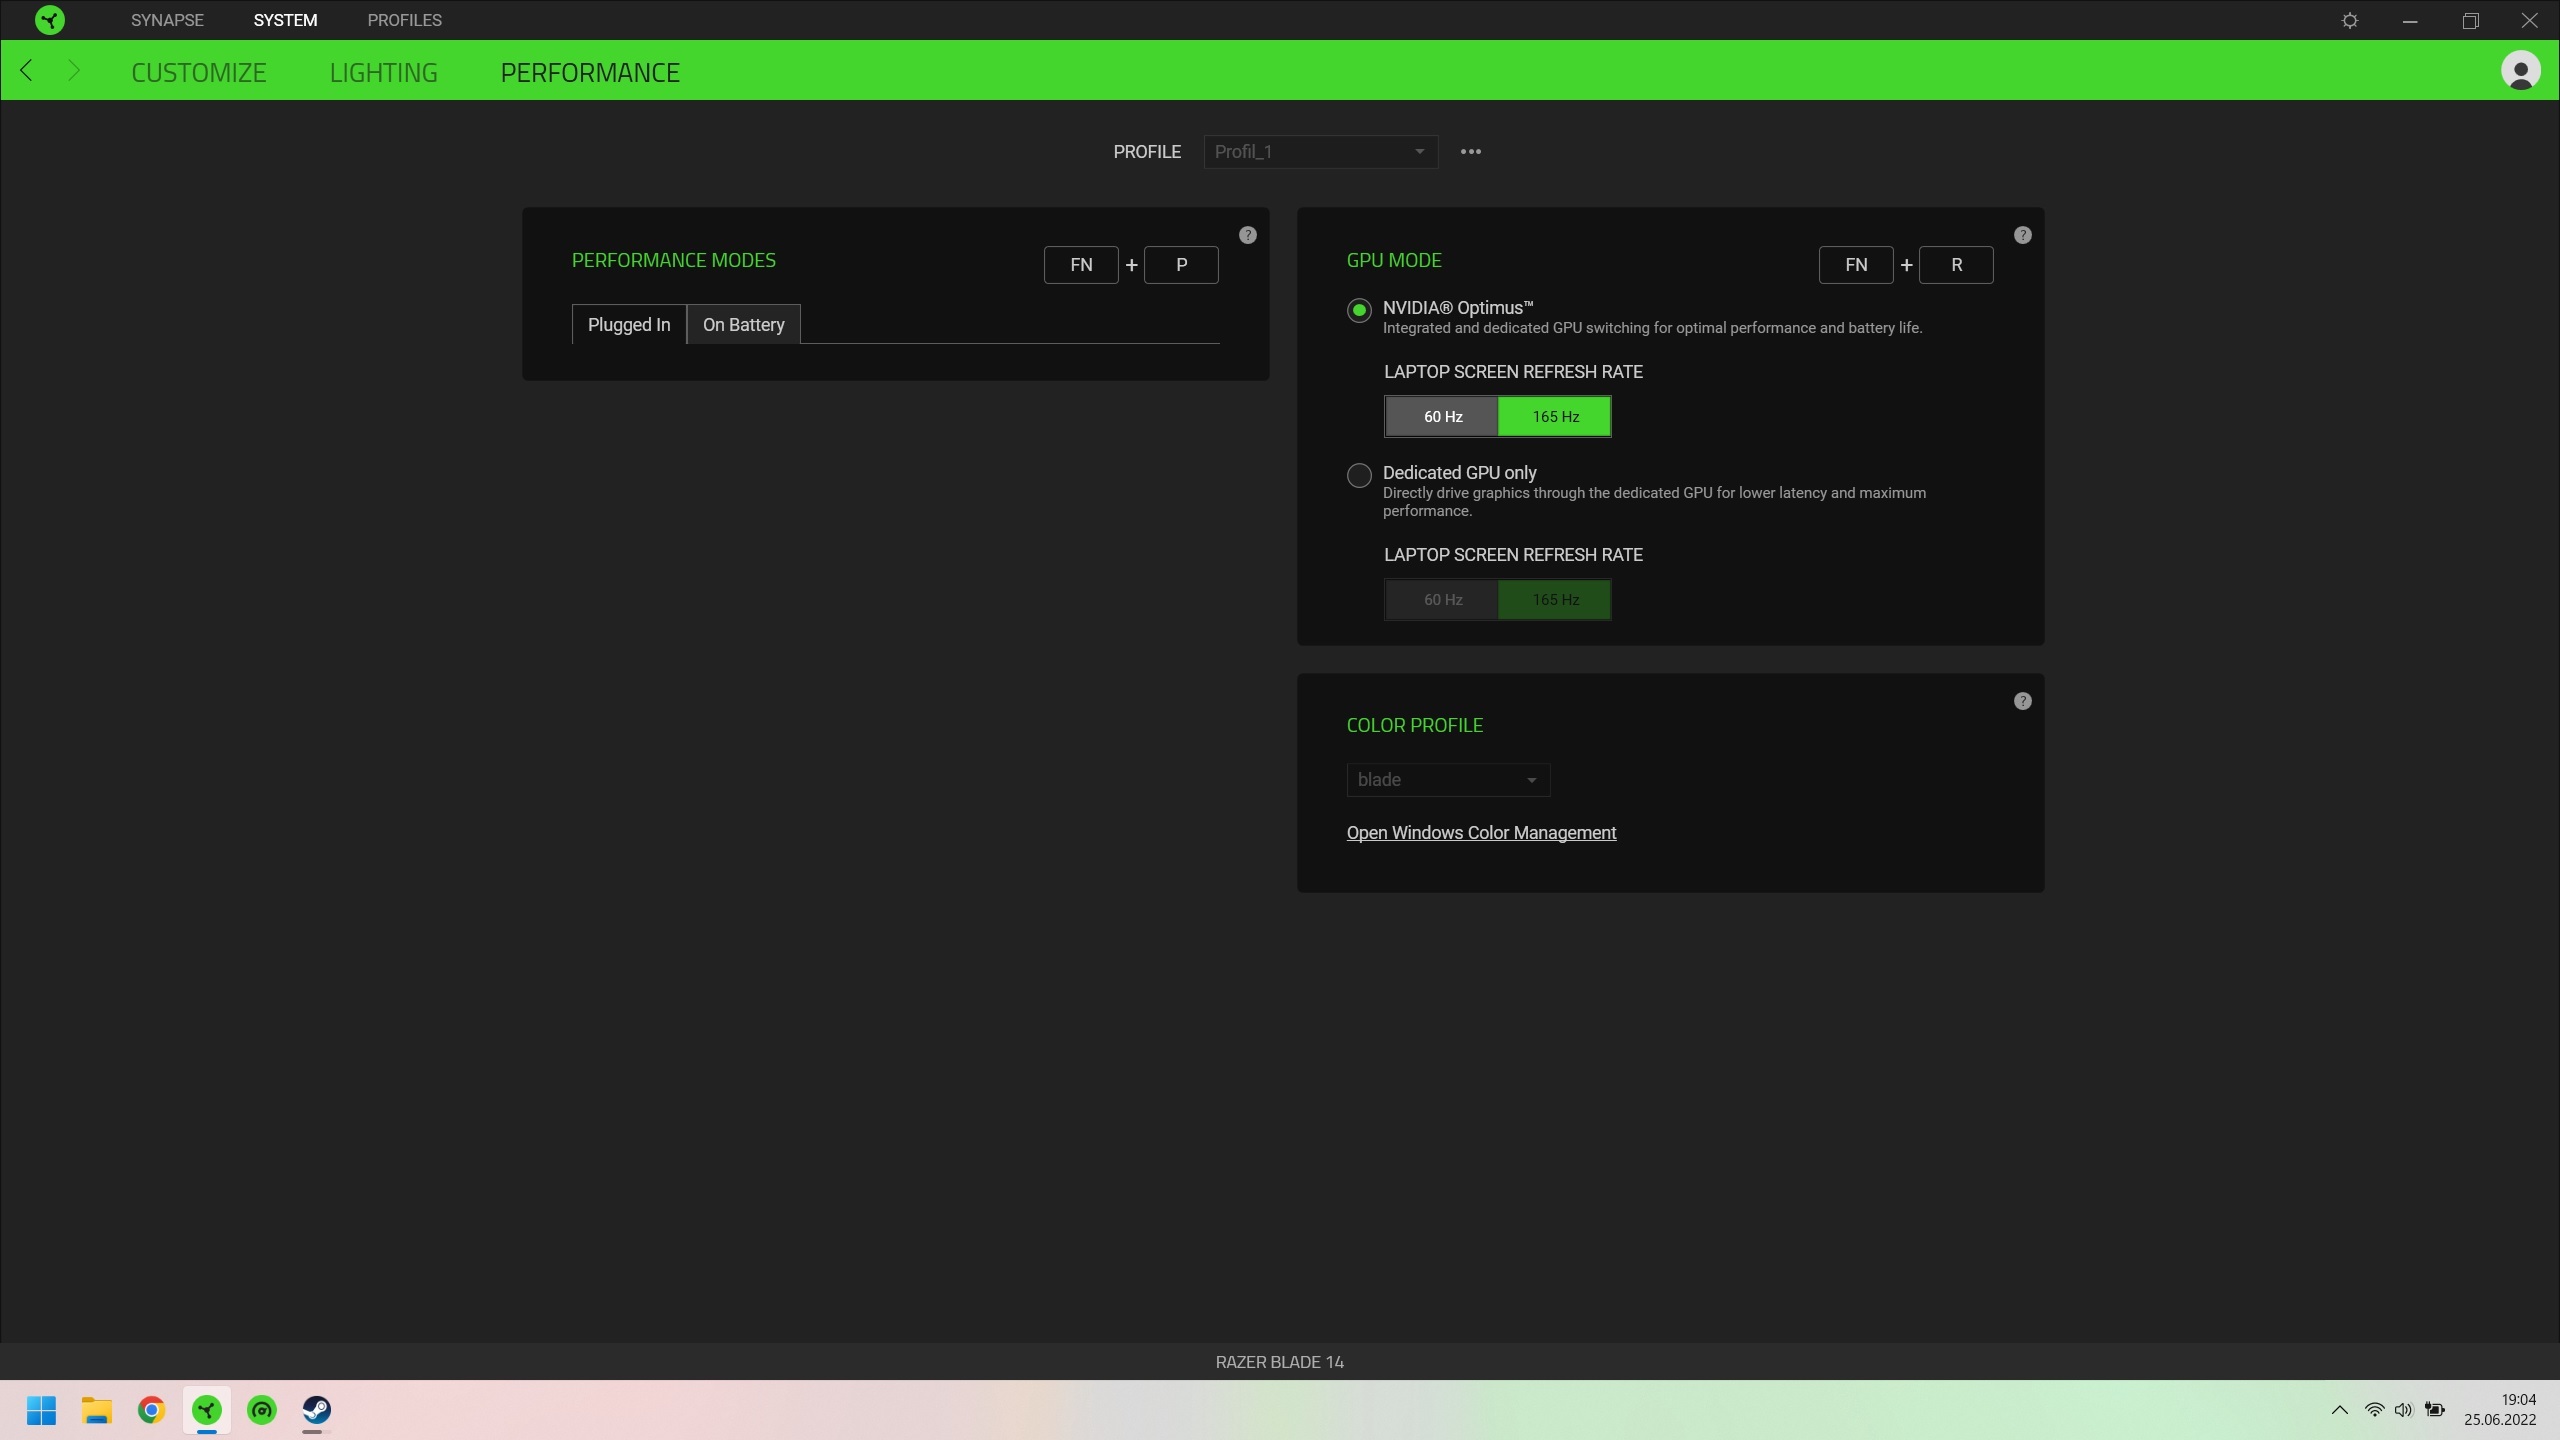Show help for GPU Mode

(2022, 235)
